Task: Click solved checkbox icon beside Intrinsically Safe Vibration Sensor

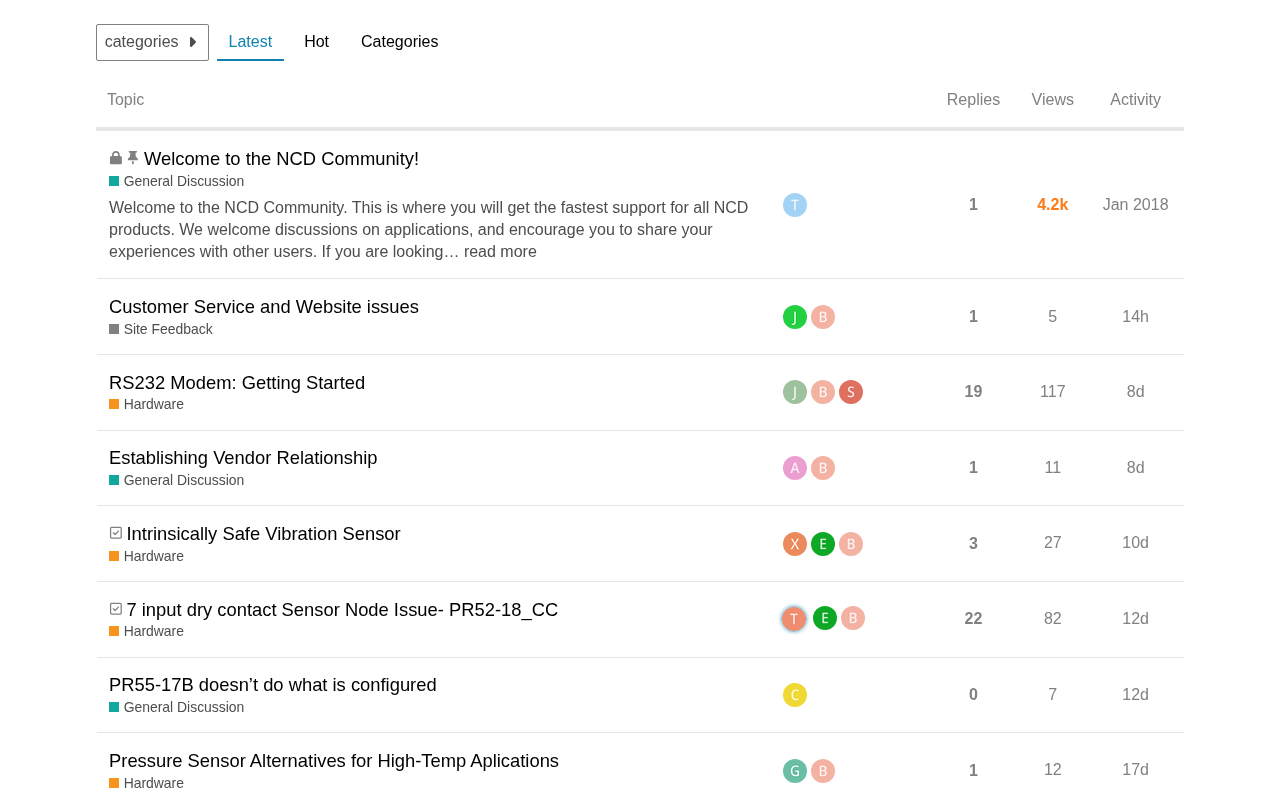Action: click(x=116, y=533)
